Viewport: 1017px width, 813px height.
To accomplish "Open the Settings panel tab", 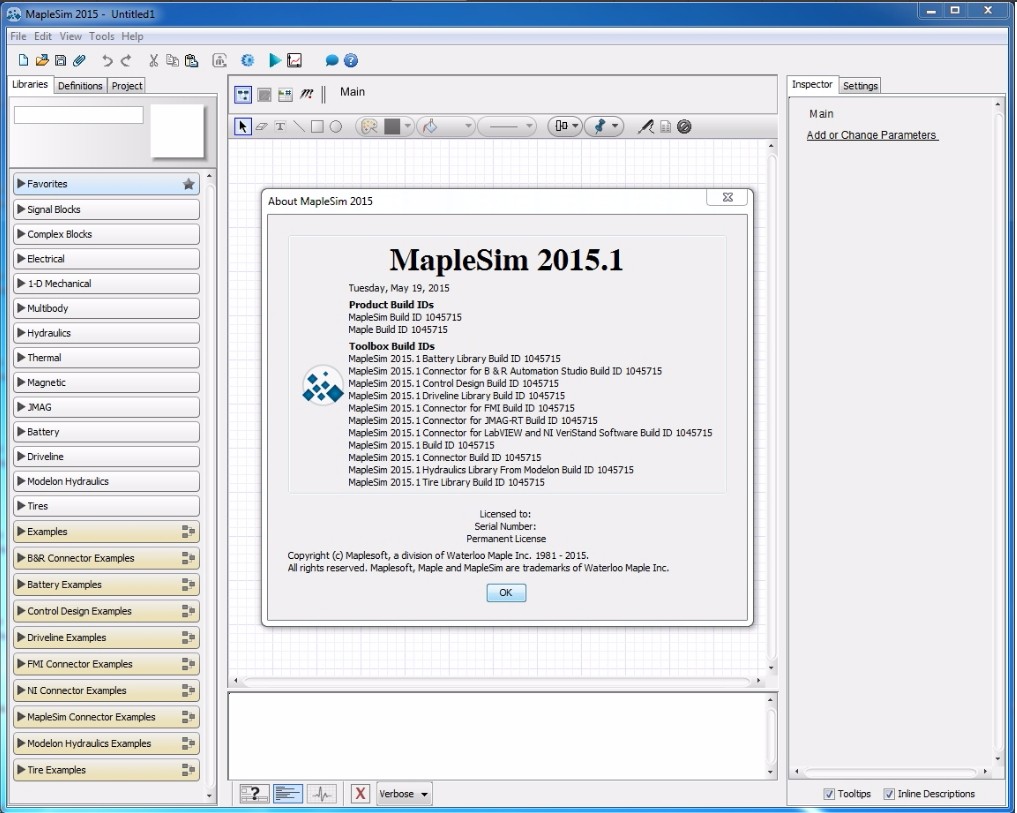I will (859, 85).
